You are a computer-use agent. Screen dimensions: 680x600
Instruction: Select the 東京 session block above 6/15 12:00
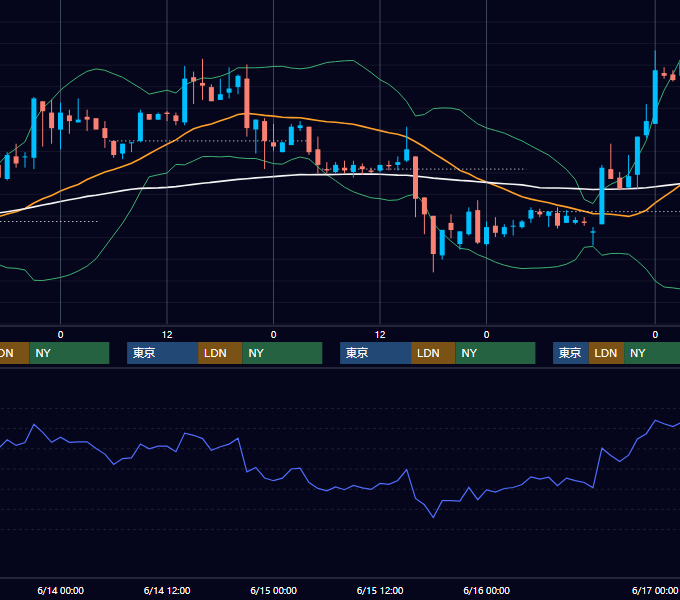376,353
